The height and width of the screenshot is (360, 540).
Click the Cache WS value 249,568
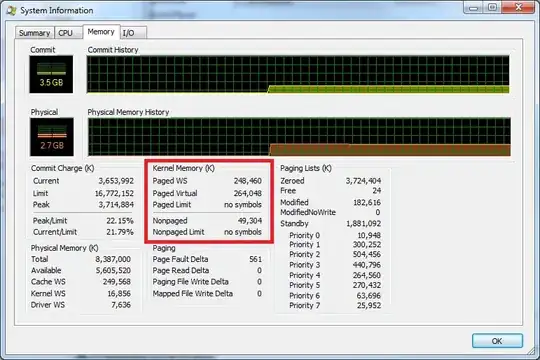click(x=117, y=282)
